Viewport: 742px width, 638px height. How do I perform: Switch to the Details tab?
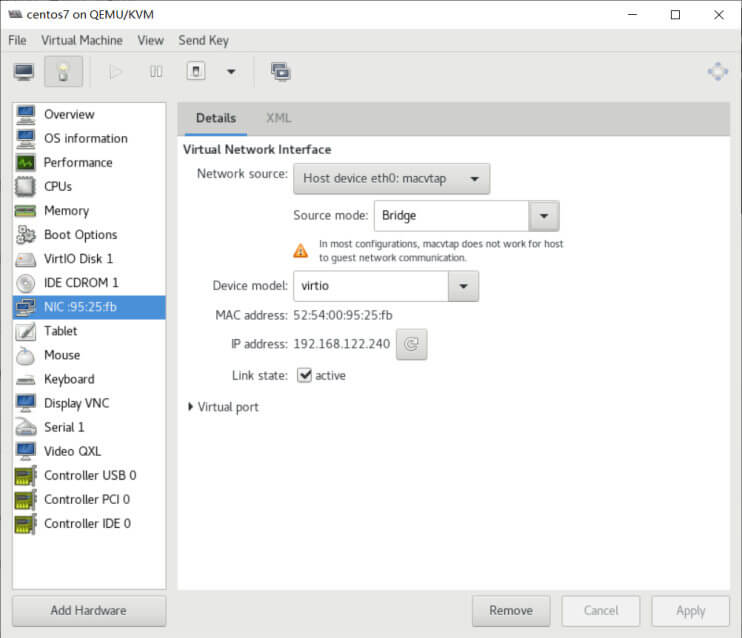point(216,118)
